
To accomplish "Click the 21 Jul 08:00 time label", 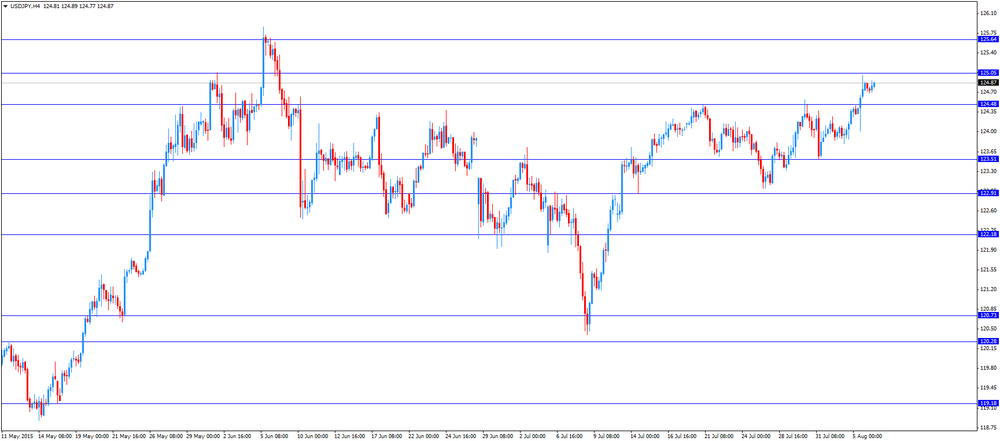I will pyautogui.click(x=720, y=437).
